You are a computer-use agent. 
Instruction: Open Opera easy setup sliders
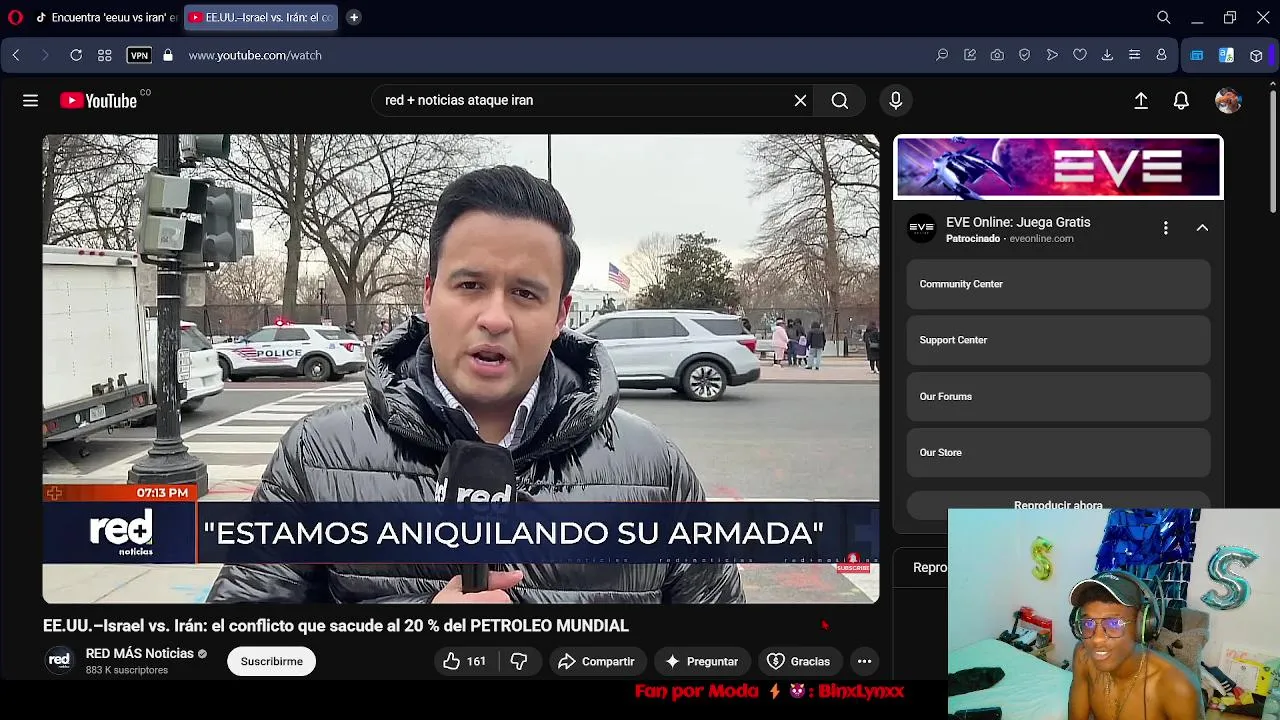tap(1134, 55)
